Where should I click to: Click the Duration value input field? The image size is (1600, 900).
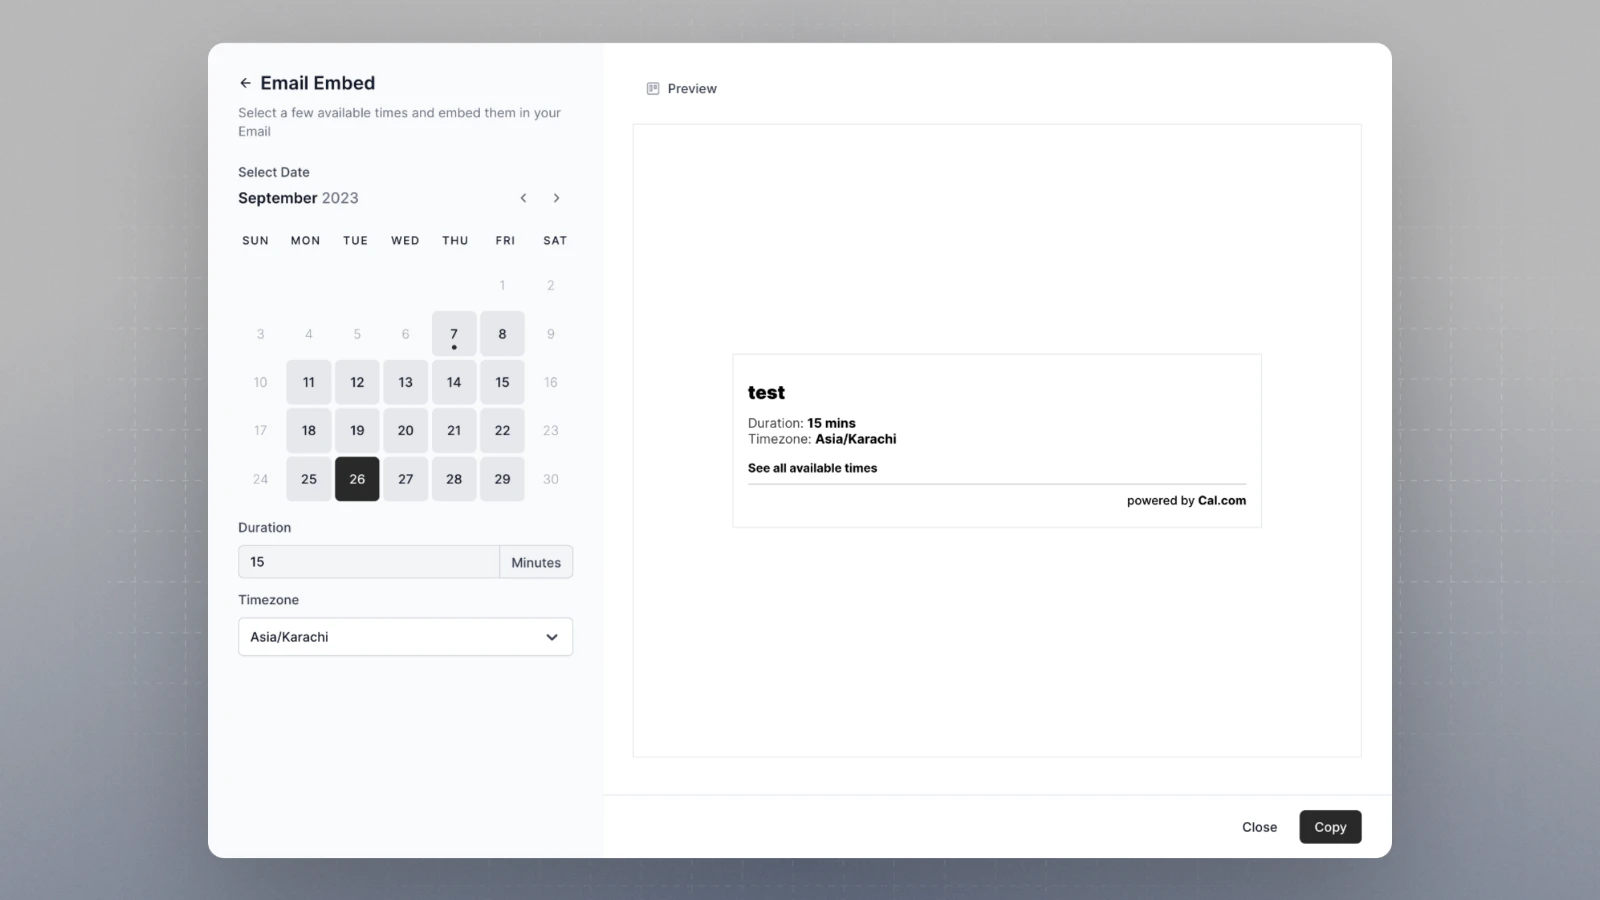[x=368, y=561]
